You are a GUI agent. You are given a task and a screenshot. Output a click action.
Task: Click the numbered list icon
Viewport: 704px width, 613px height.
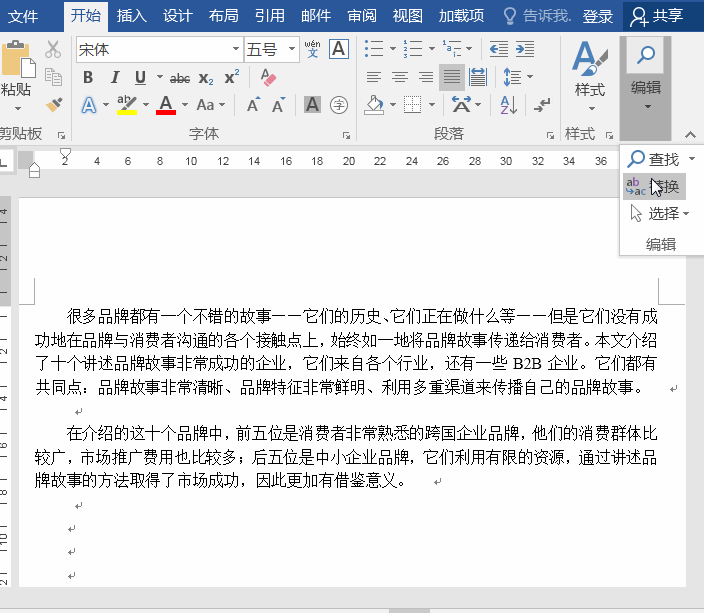tap(413, 49)
